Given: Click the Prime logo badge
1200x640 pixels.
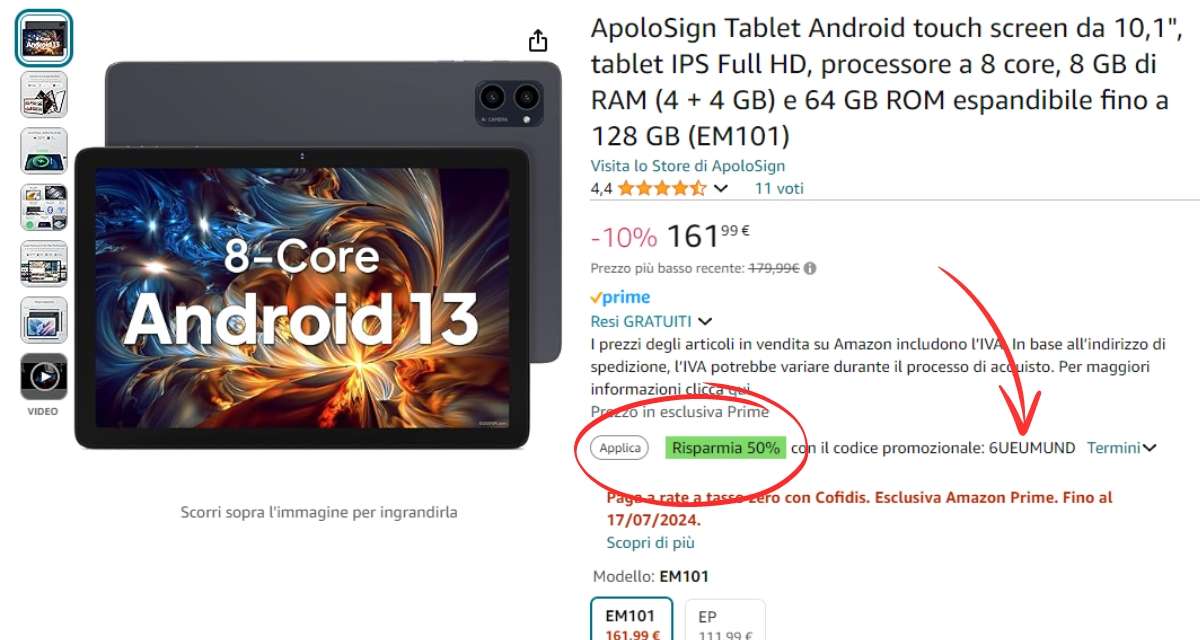Looking at the screenshot, I should [x=620, y=297].
